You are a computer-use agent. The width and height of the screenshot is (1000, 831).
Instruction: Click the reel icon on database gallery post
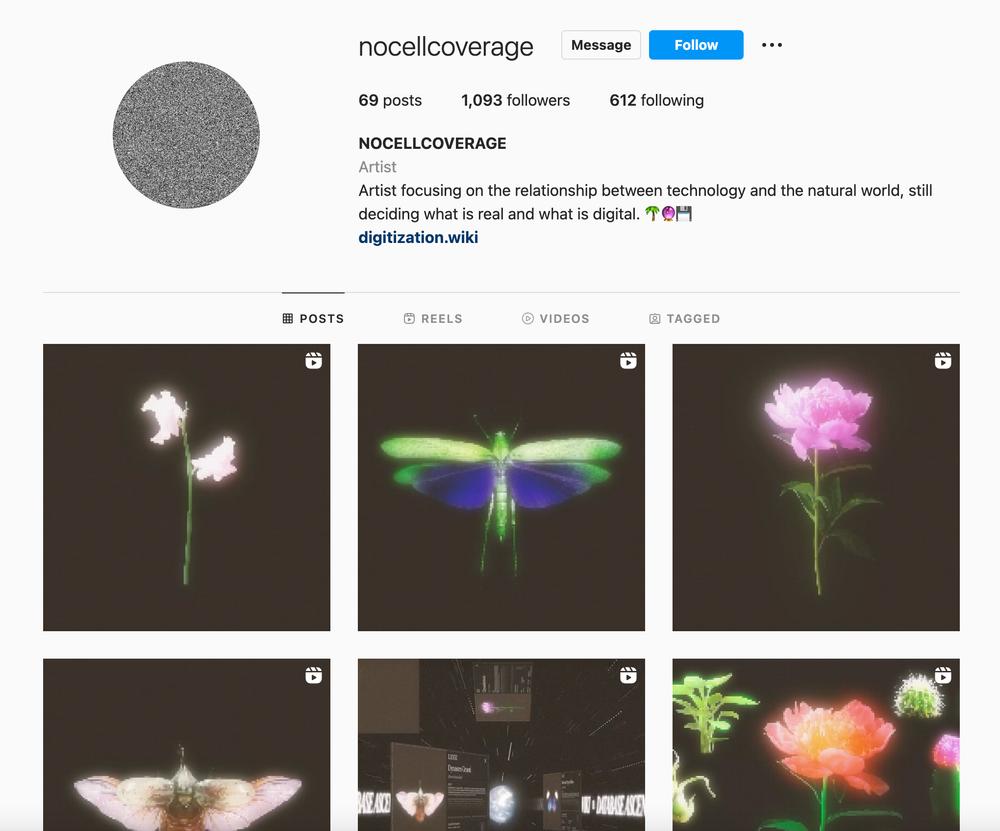[628, 675]
